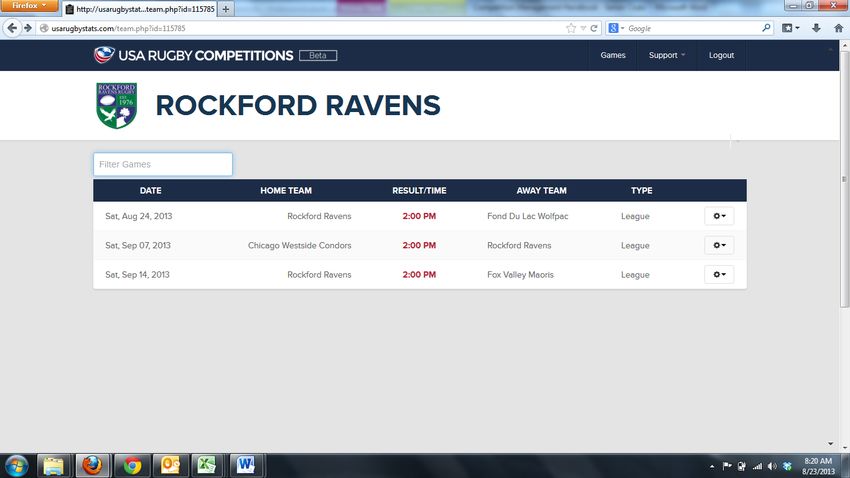Click 'Fox Valley Maoris' away team
Screen dimensions: 850x478
click(x=520, y=275)
